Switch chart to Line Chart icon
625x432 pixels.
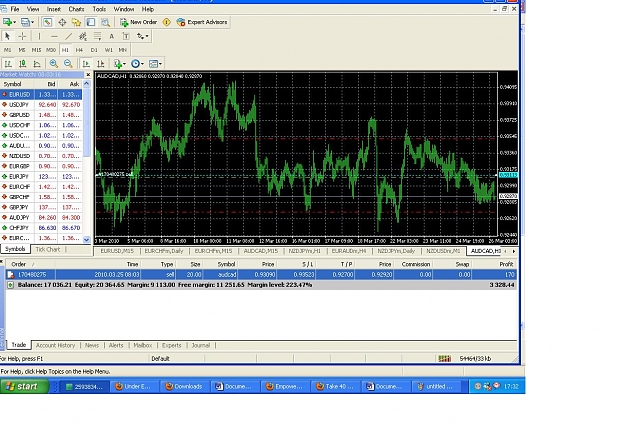click(37, 64)
